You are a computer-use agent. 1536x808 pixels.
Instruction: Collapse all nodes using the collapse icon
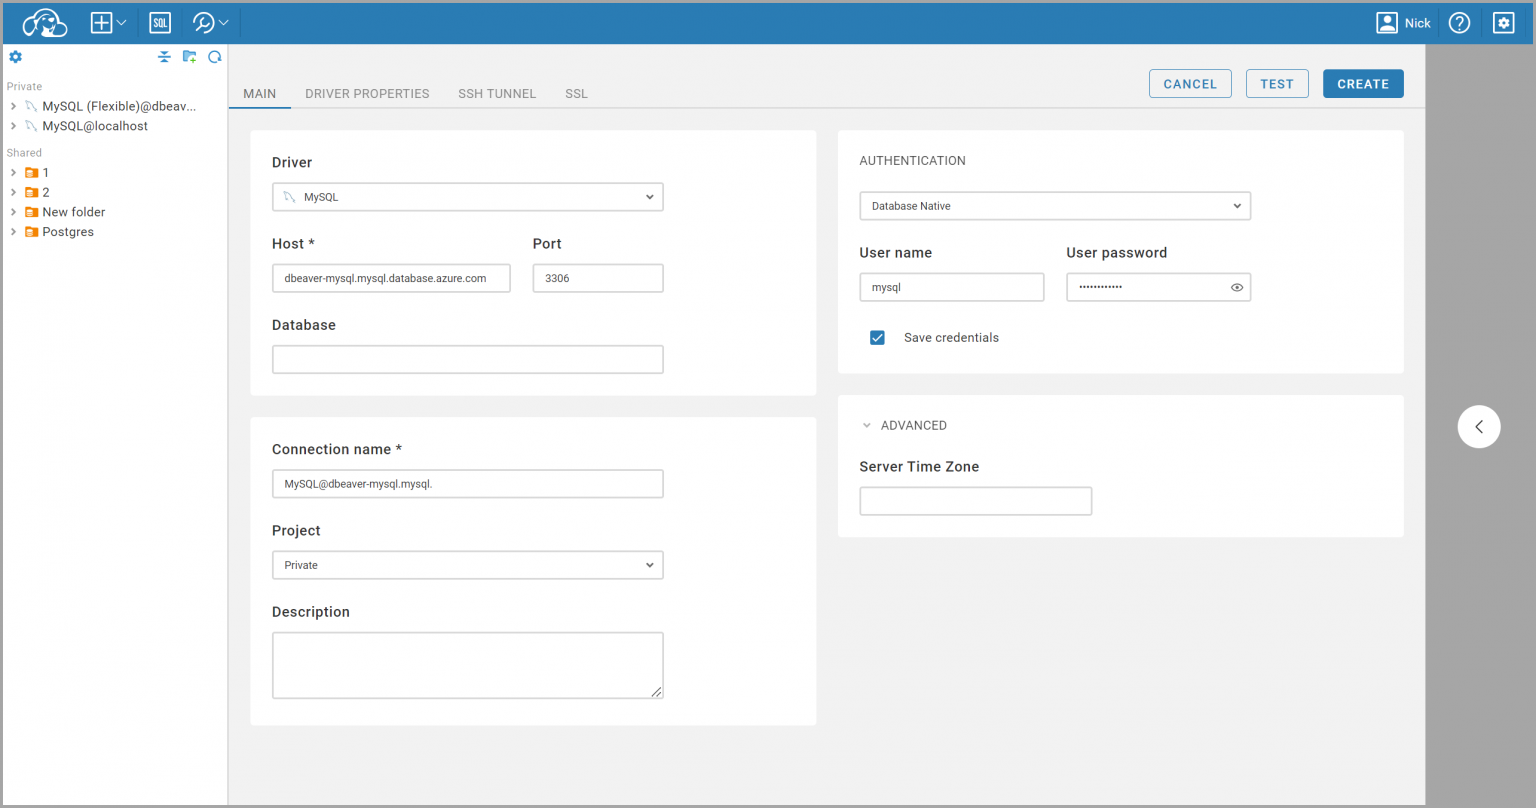click(x=165, y=57)
